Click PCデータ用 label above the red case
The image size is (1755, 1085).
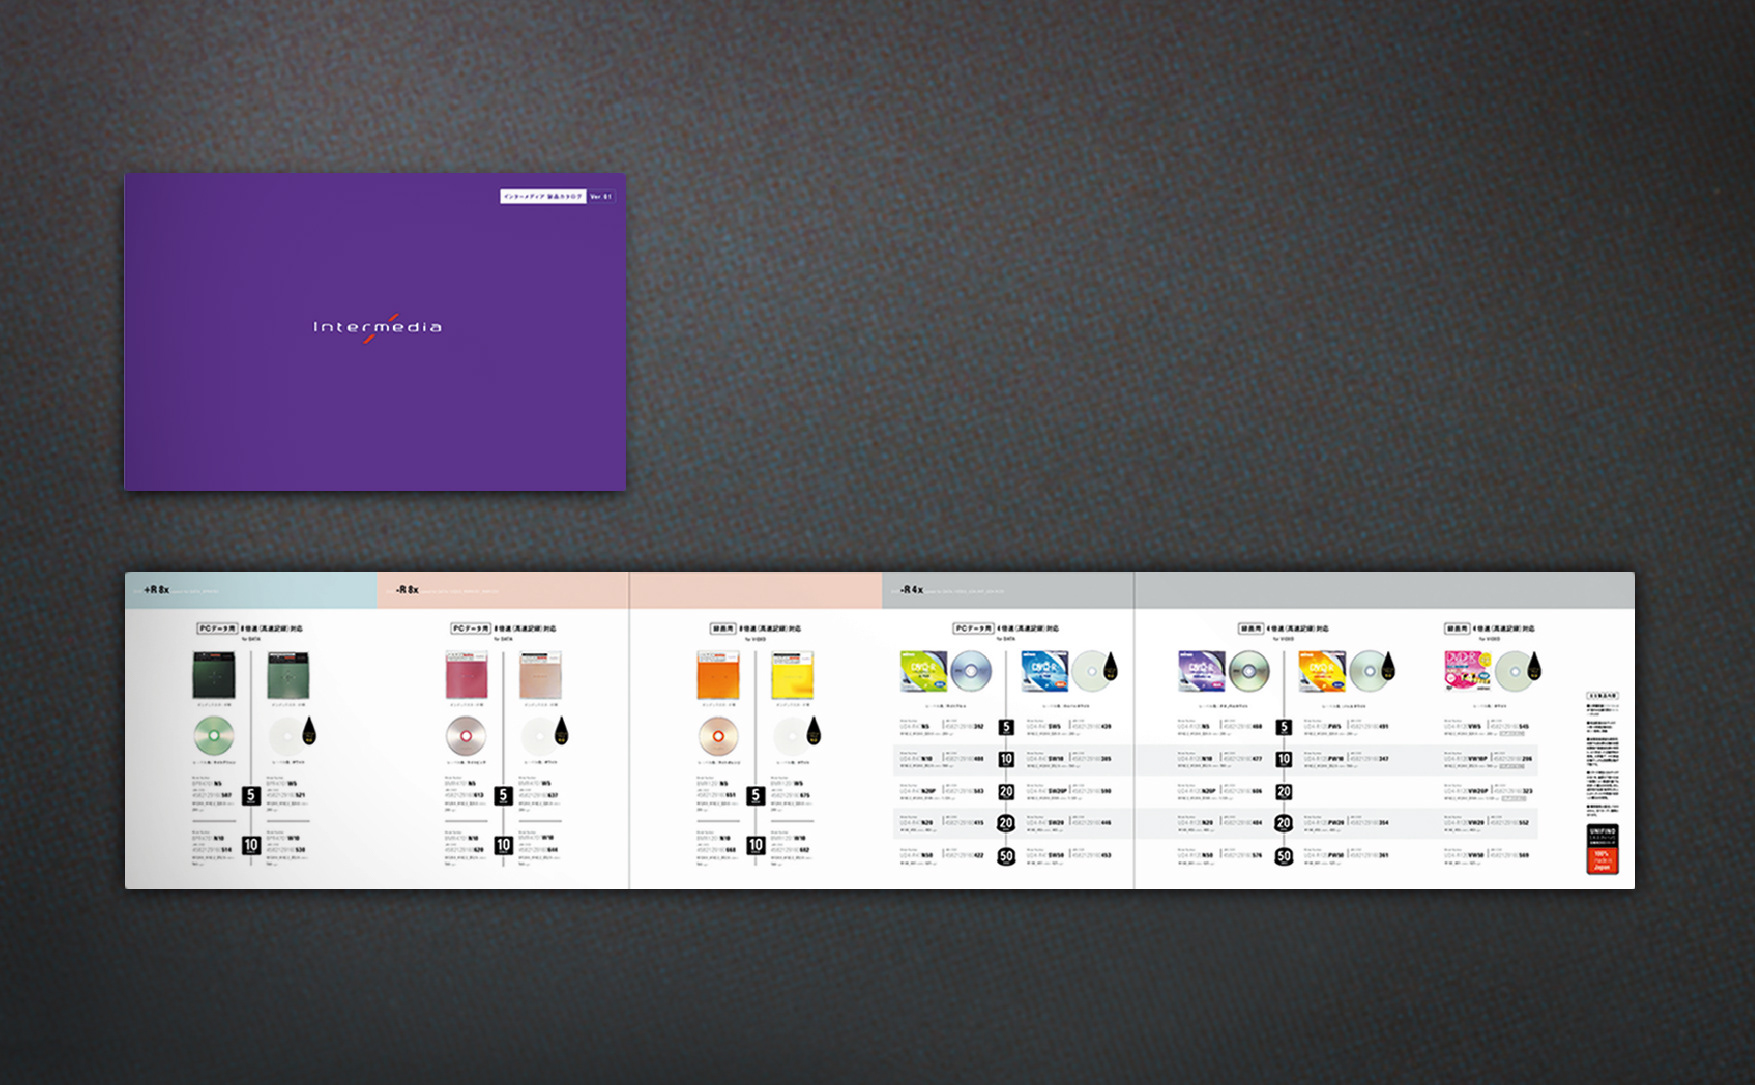click(470, 629)
